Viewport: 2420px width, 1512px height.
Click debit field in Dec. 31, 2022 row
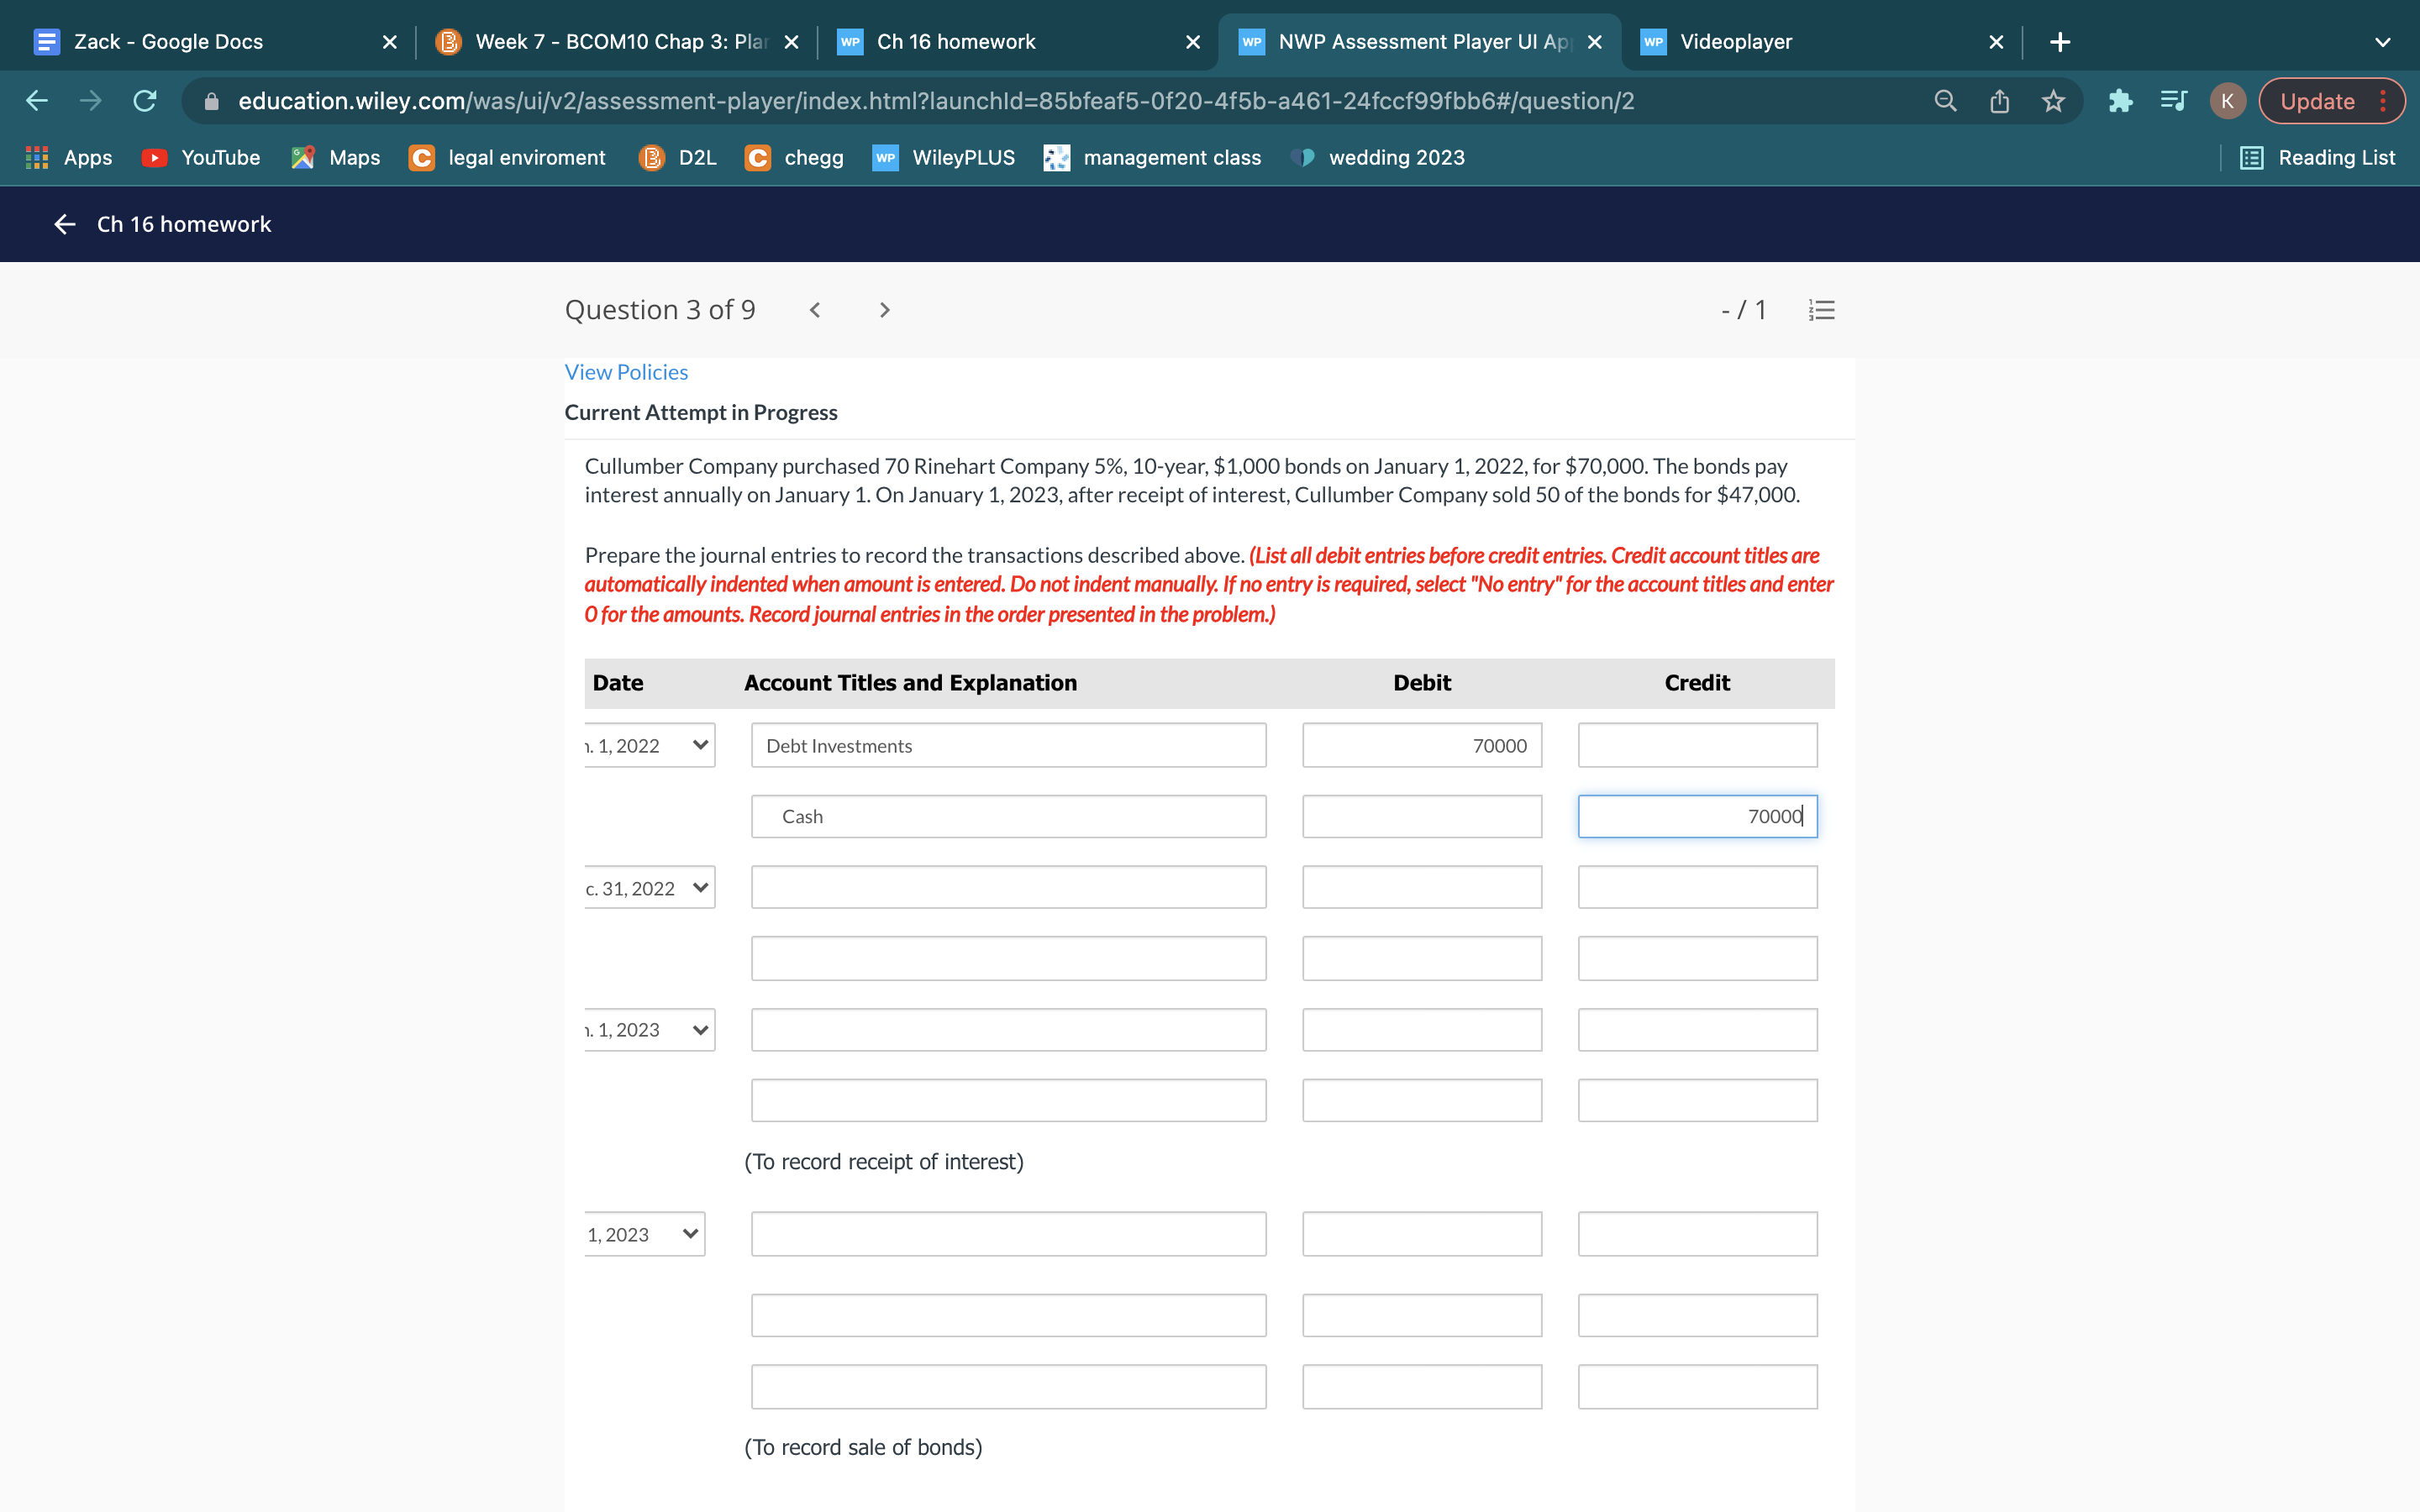[1421, 888]
